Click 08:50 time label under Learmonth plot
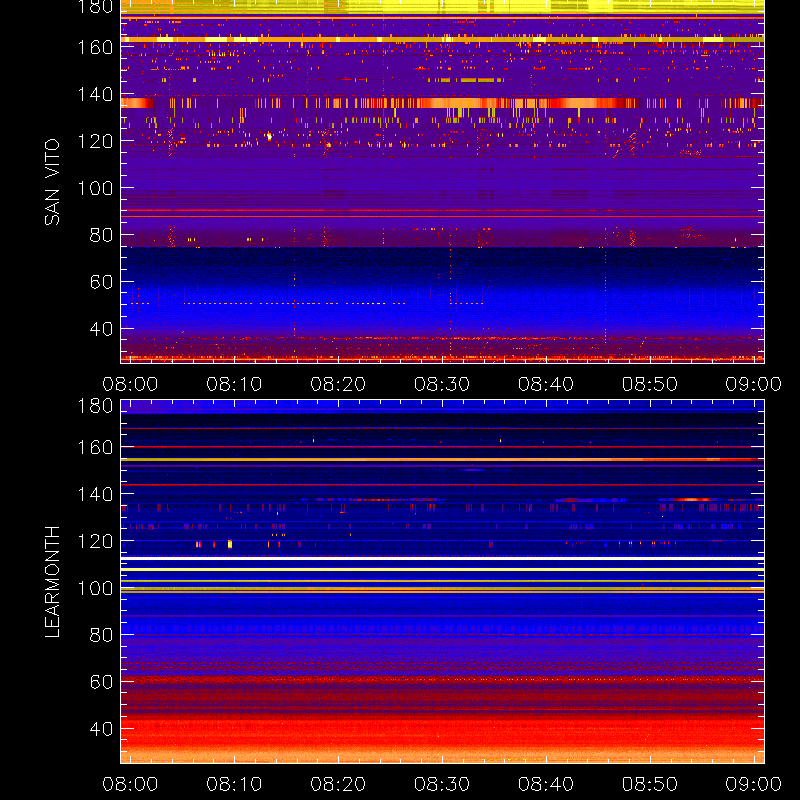This screenshot has width=800, height=800. pos(650,784)
